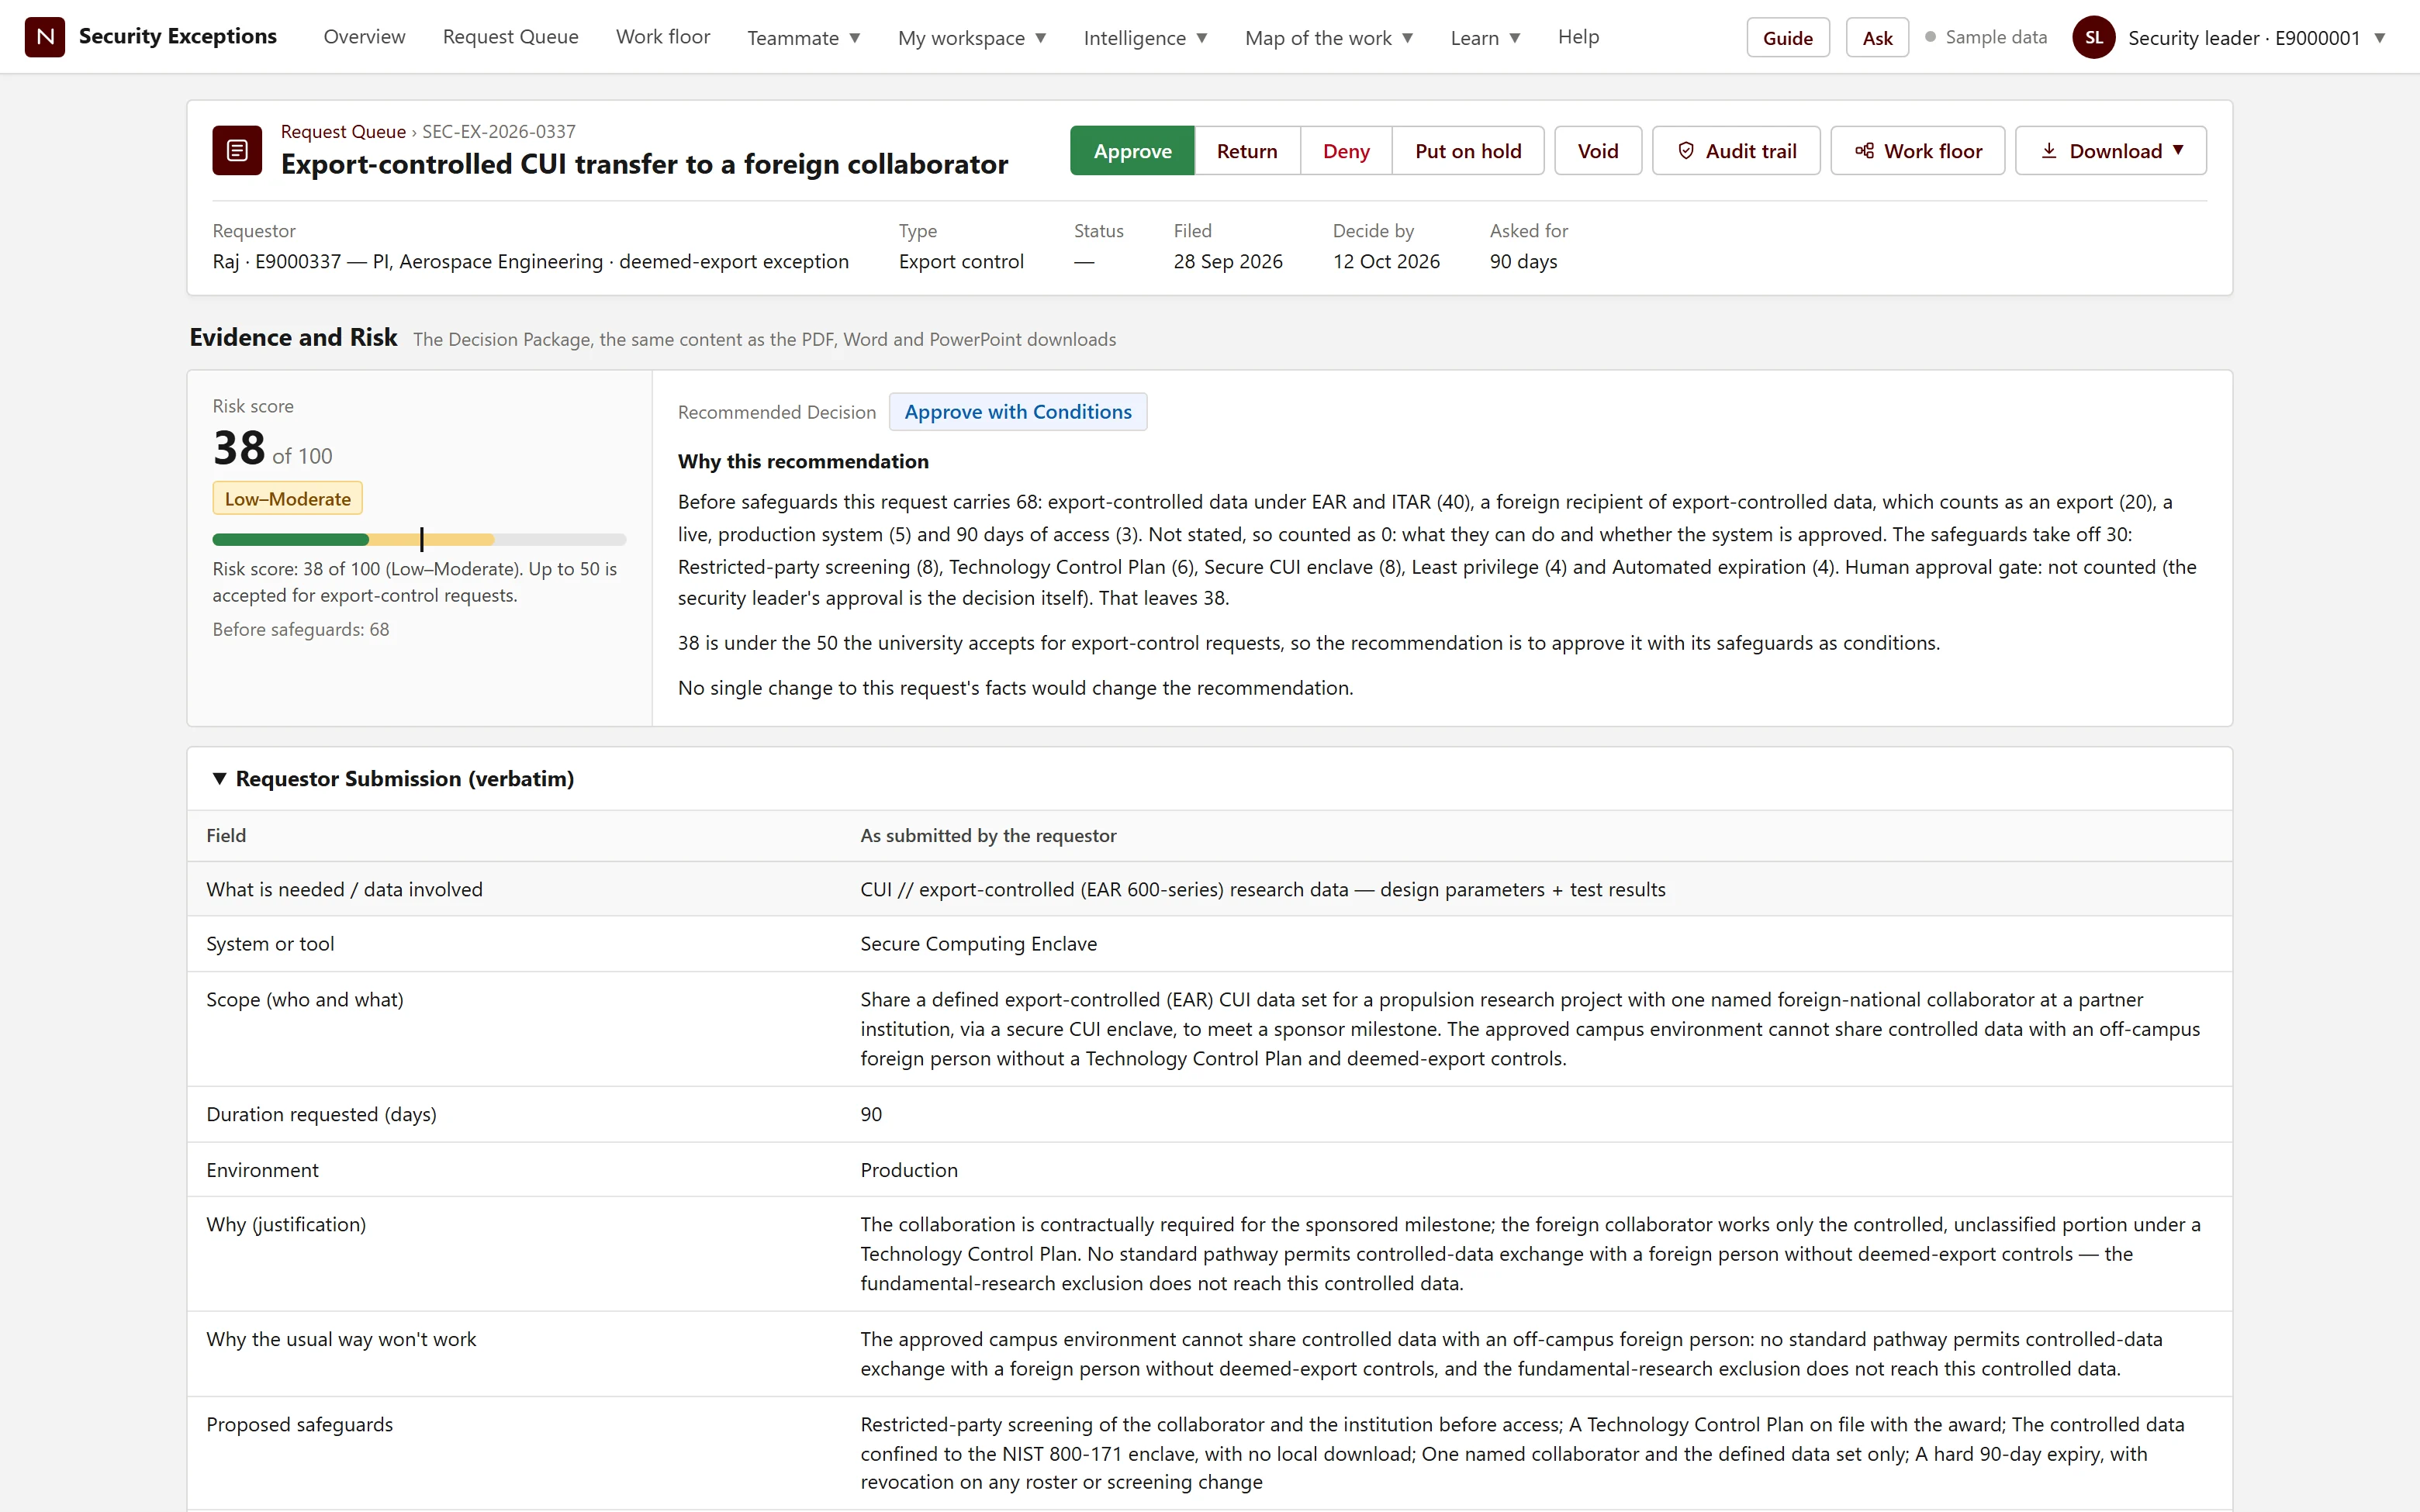Screen dimensions: 2420x1512
Task: Open the Help nav item
Action: (x=1578, y=37)
